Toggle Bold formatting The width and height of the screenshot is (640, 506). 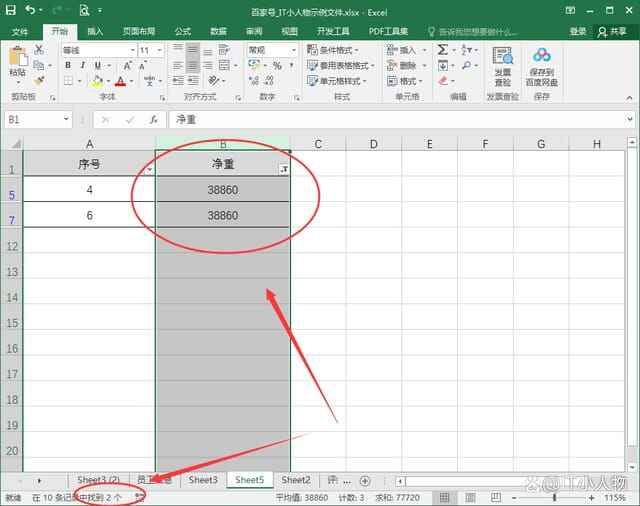[68, 65]
